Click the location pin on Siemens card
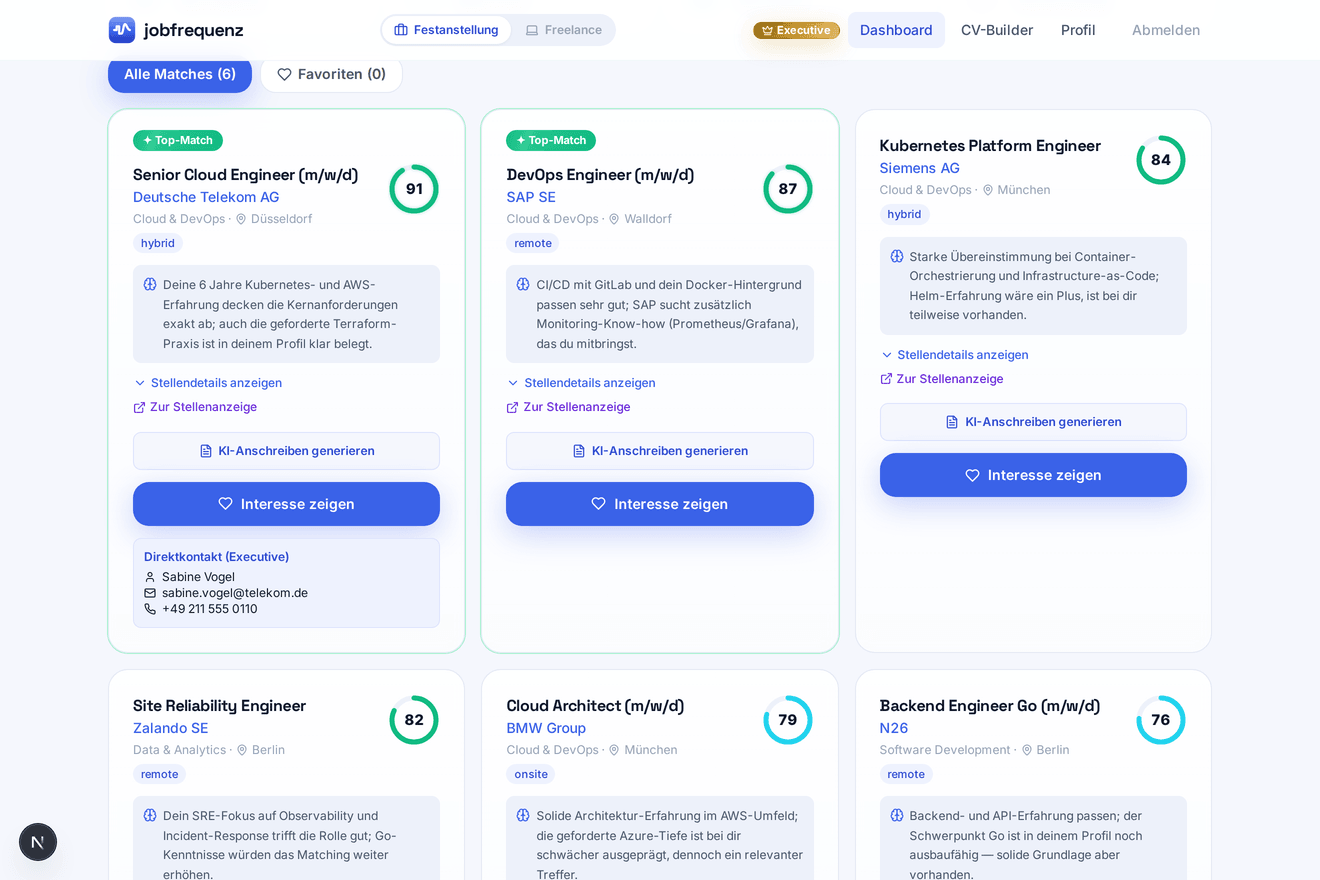 pyautogui.click(x=988, y=190)
